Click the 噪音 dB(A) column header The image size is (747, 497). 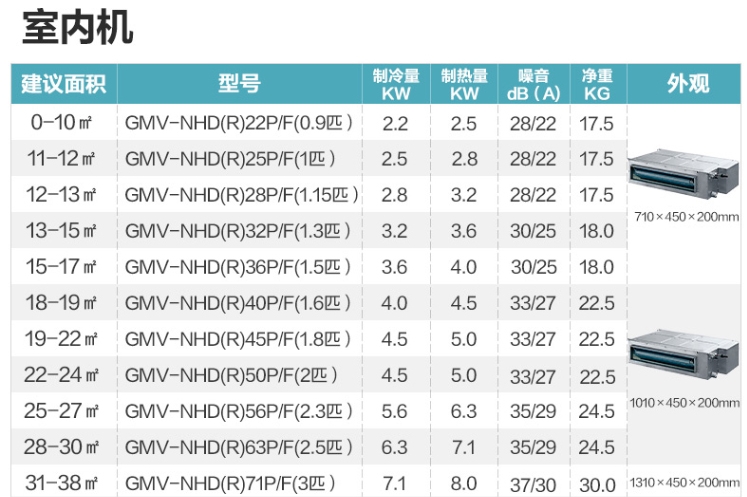[x=533, y=84]
